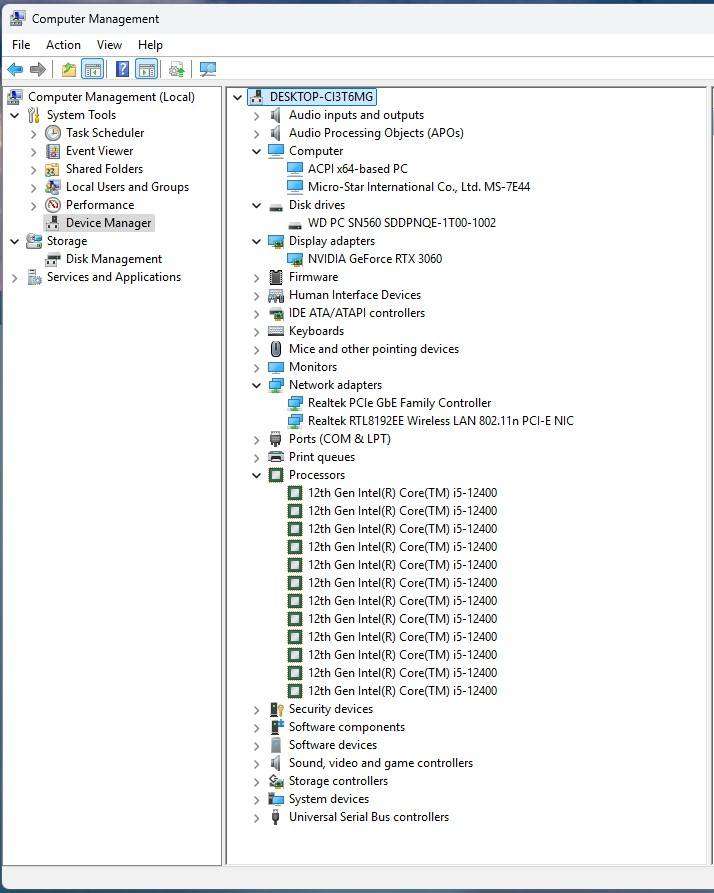Collapse the DESKTOP-CI3T6MG root node
Image resolution: width=714 pixels, height=893 pixels.
(x=237, y=97)
